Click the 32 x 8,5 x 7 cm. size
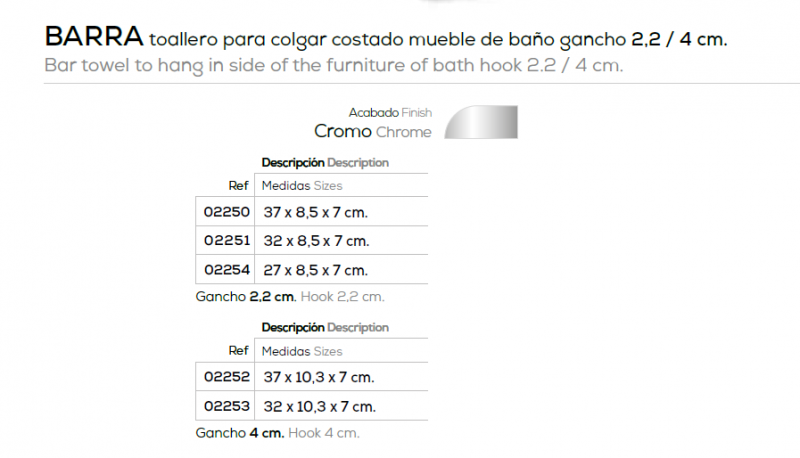 tap(316, 241)
